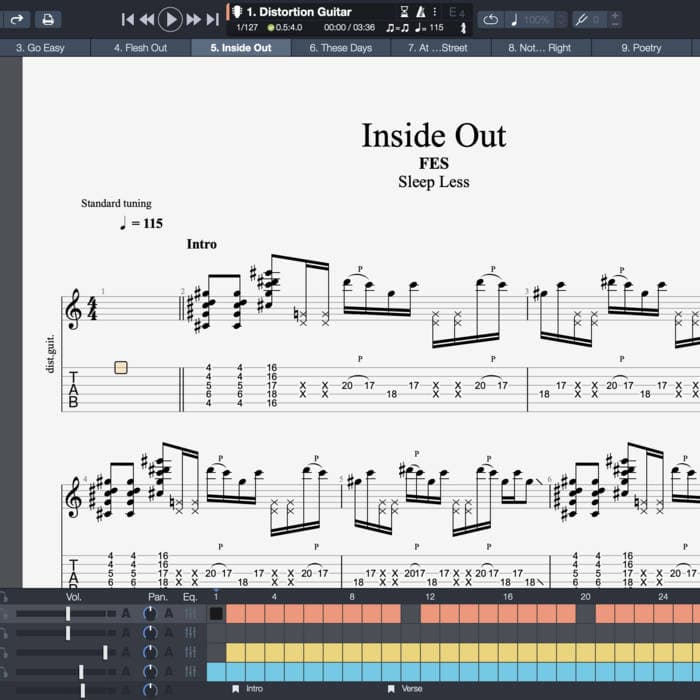Start playback with the play button

[x=170, y=19]
